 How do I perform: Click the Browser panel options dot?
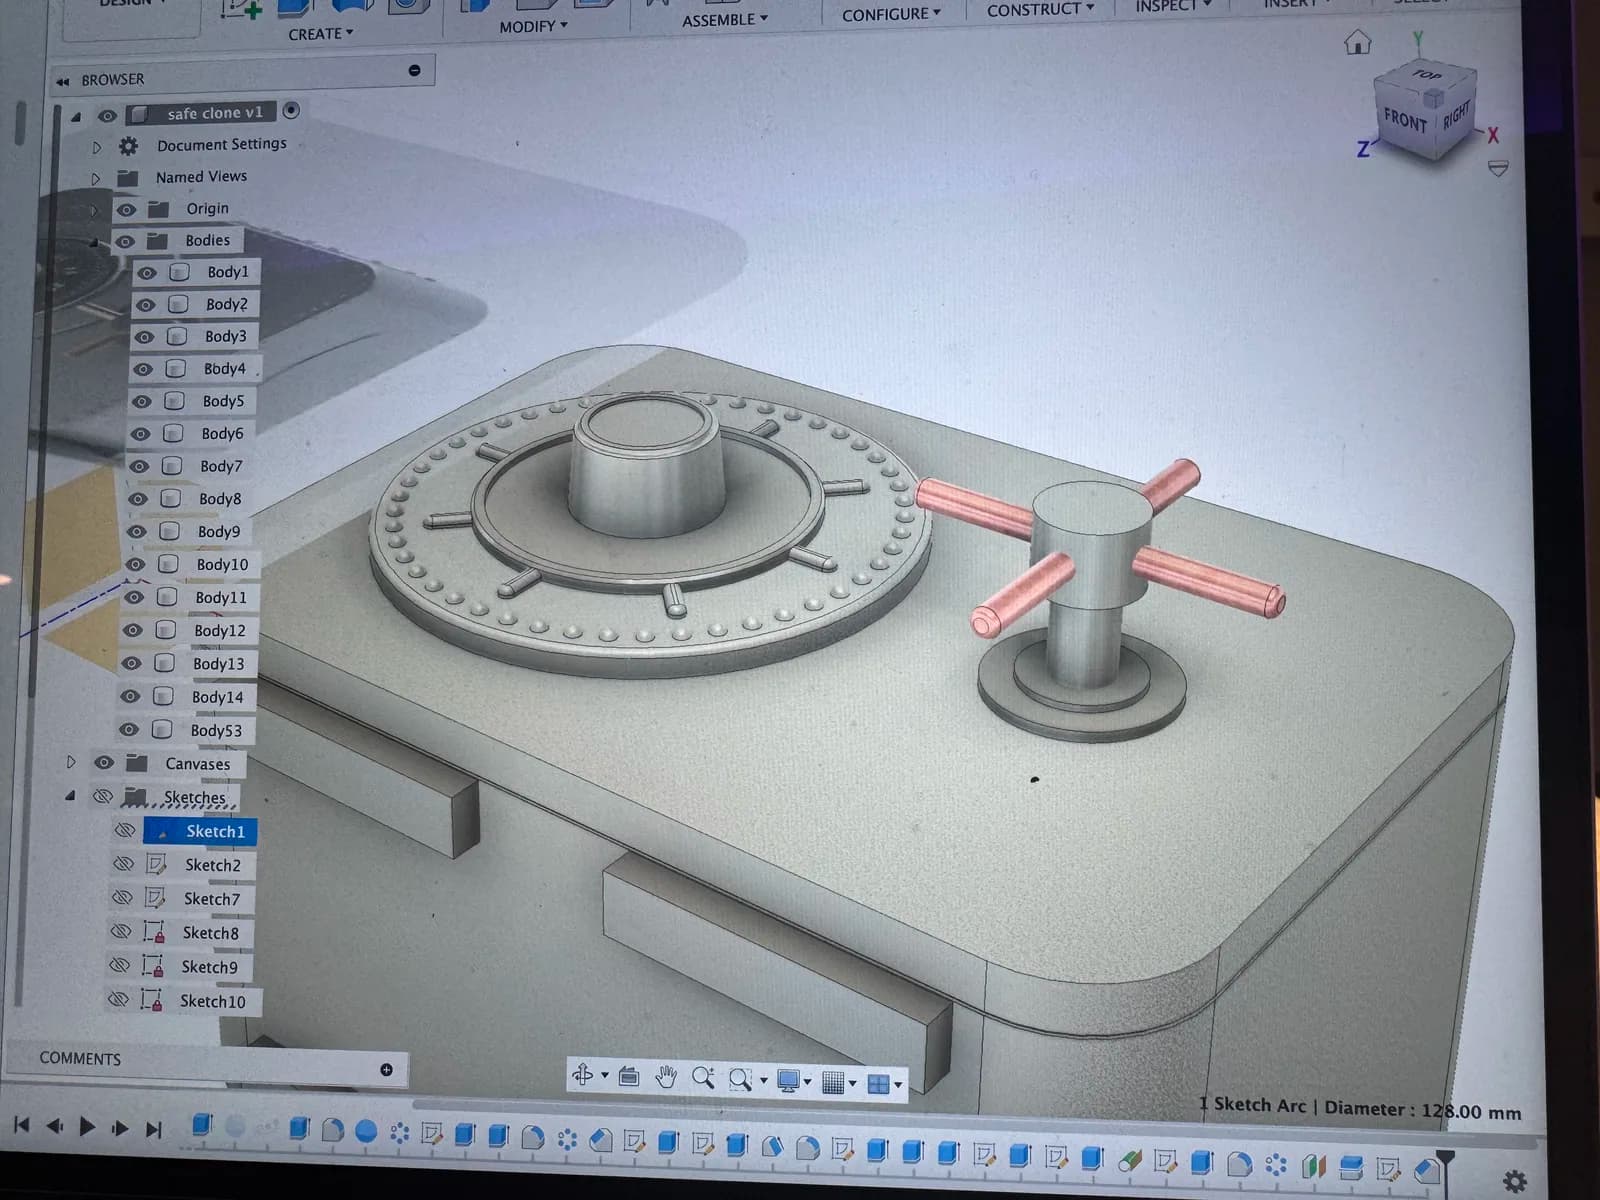click(414, 70)
